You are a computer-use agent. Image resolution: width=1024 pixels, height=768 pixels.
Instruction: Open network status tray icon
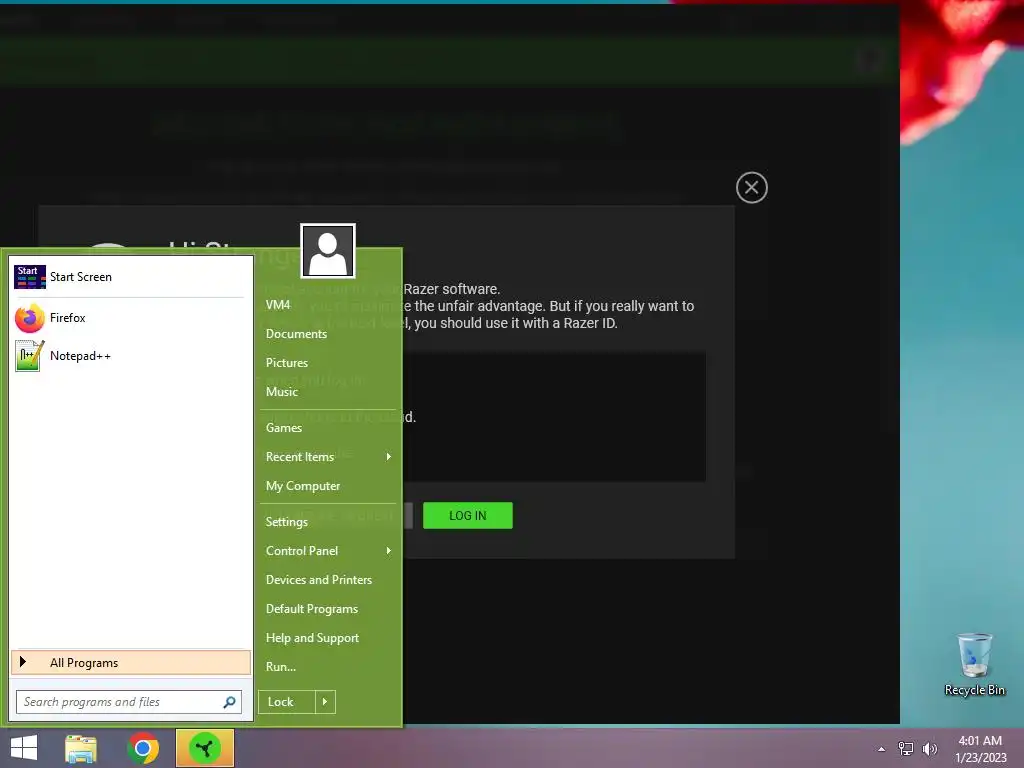click(x=906, y=749)
